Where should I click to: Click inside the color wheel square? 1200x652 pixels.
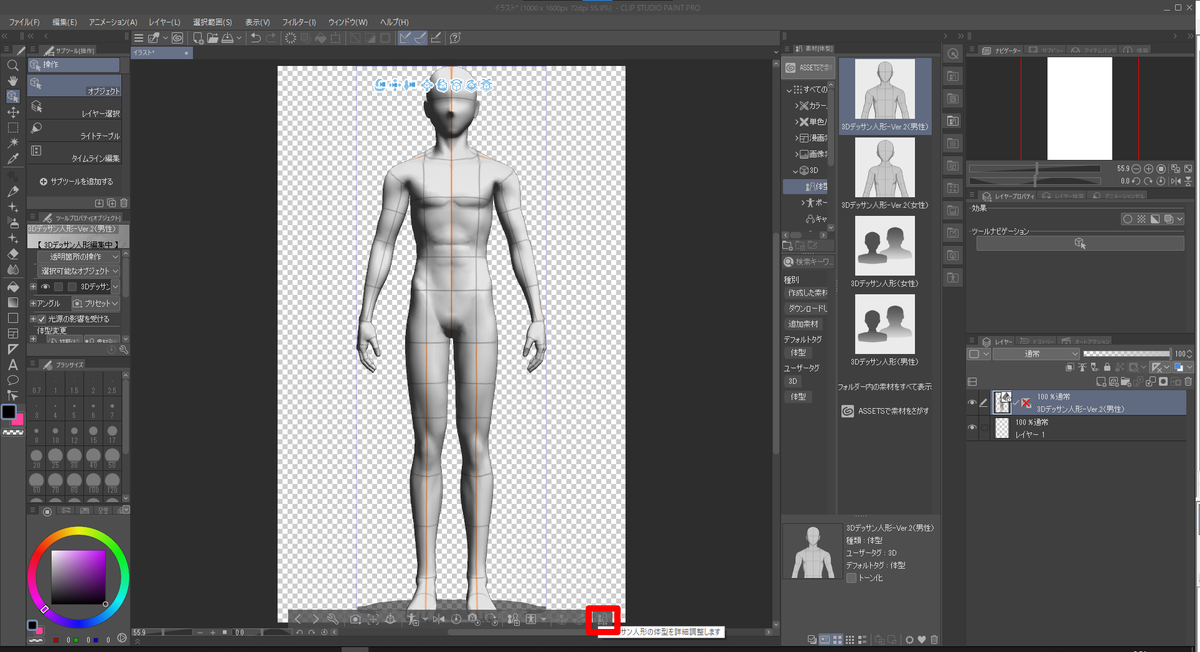pos(78,576)
